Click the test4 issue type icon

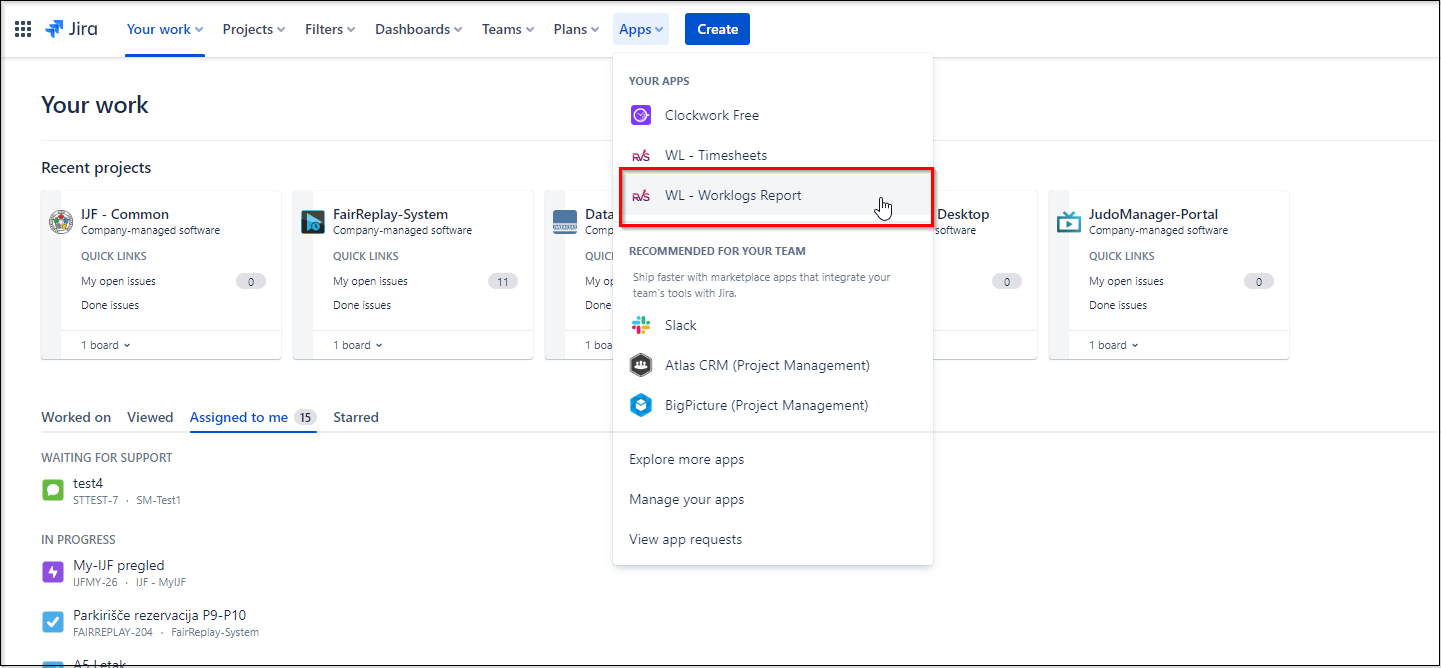pos(53,490)
